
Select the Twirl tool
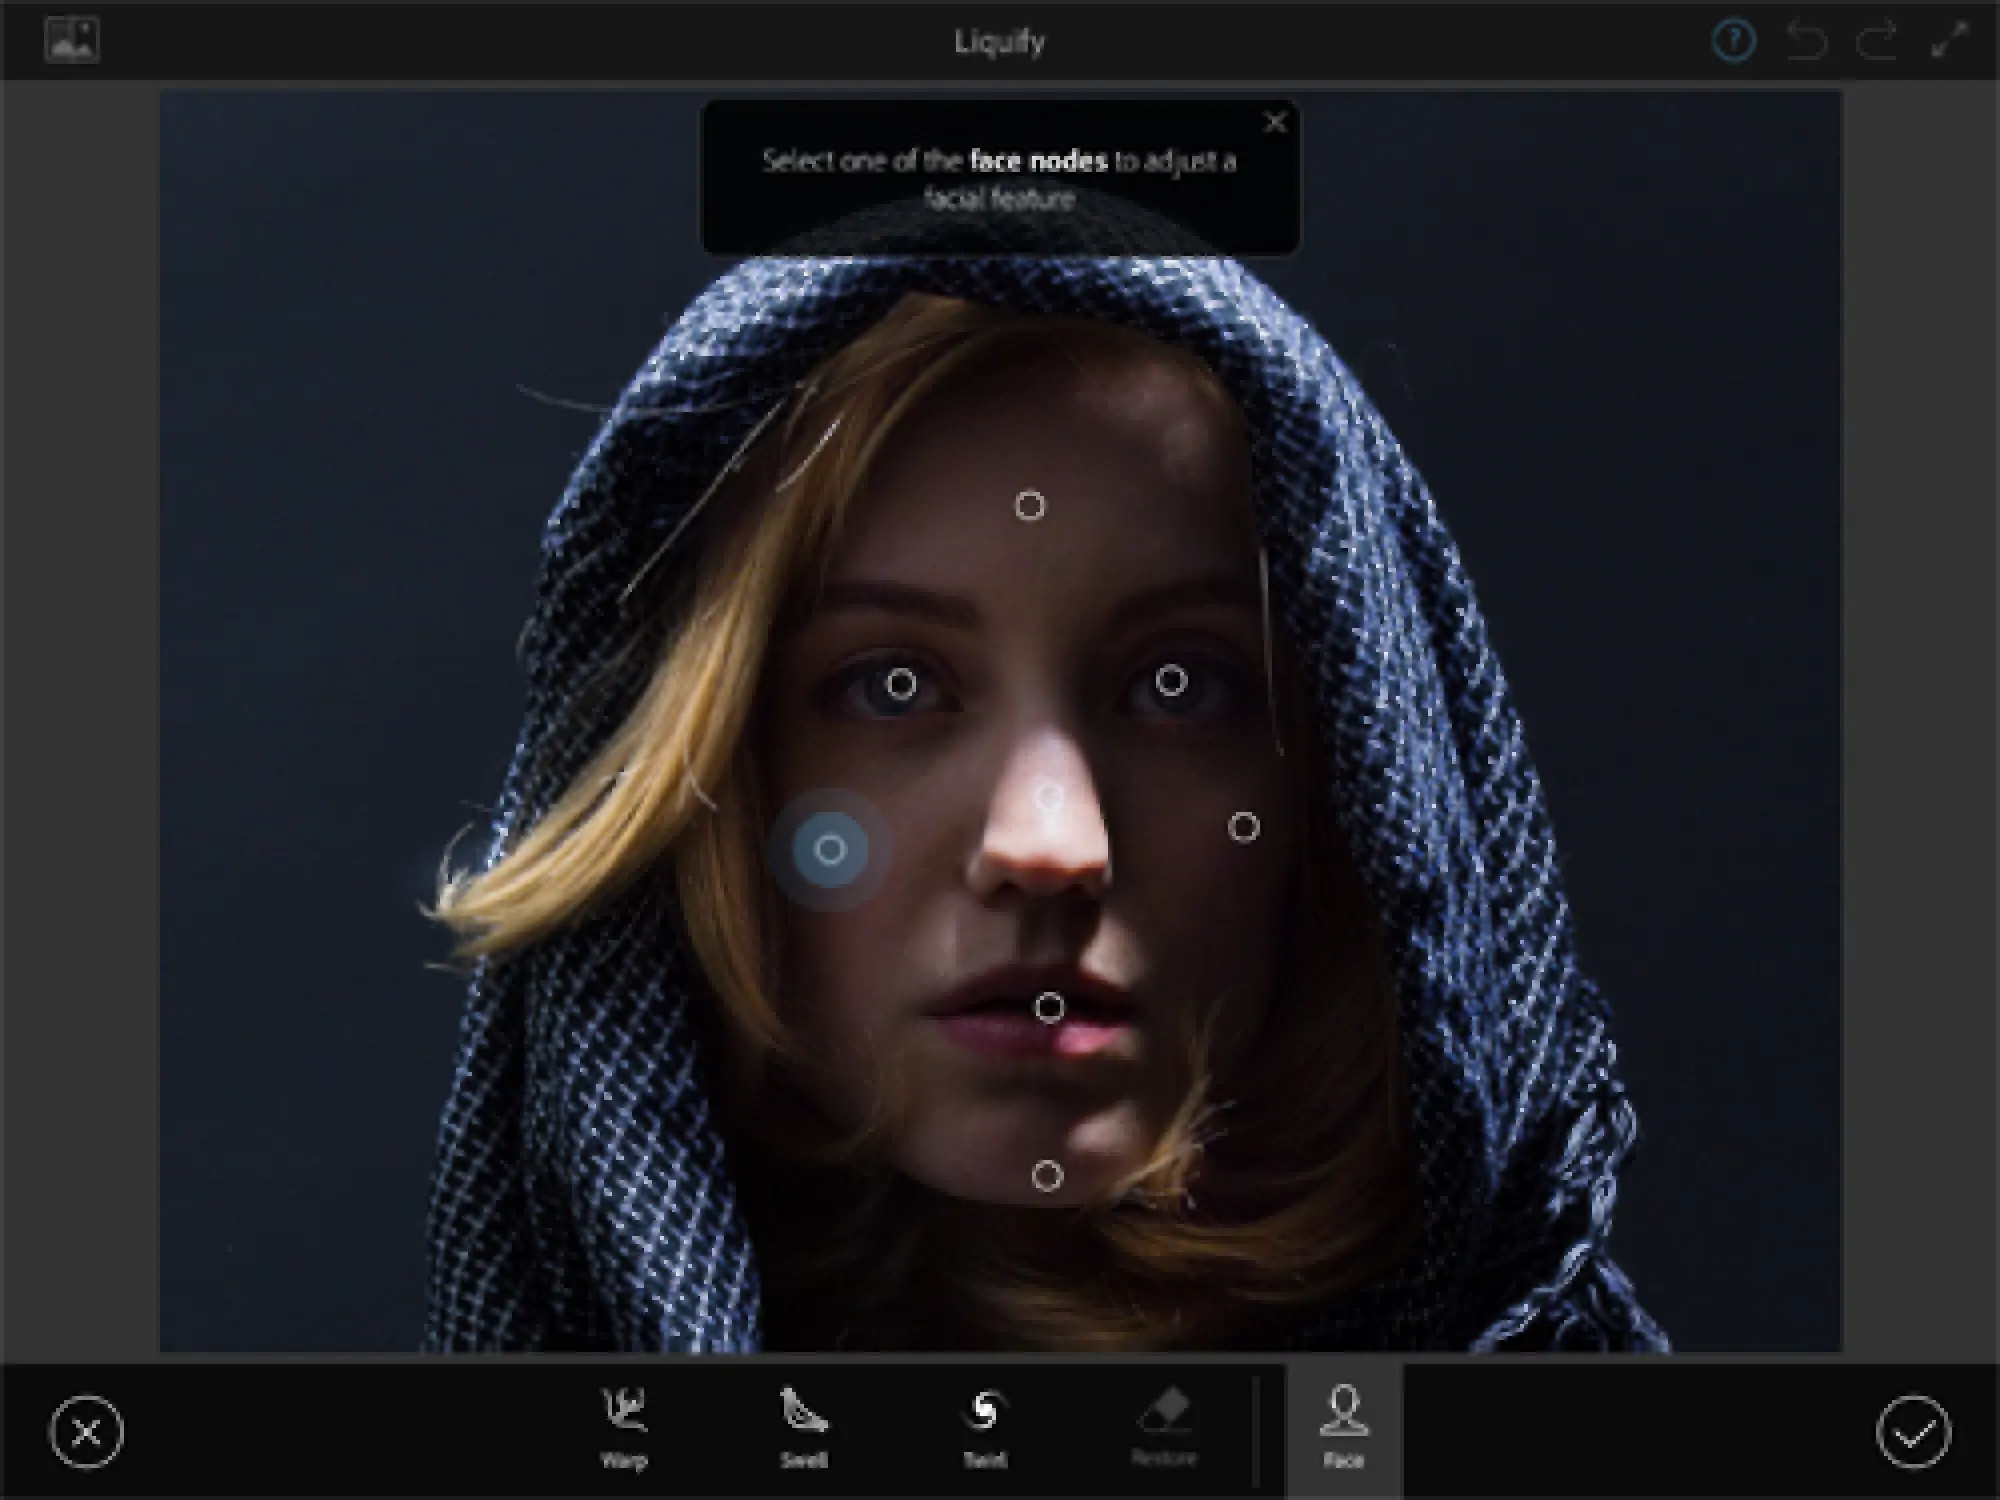click(985, 1428)
